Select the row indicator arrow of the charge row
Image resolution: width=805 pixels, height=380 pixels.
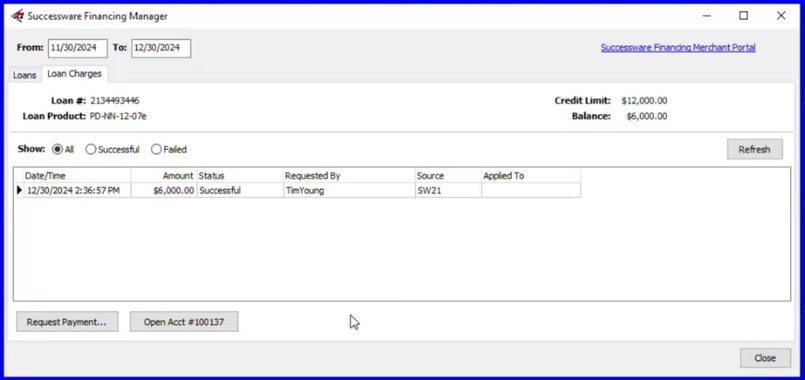[19, 191]
